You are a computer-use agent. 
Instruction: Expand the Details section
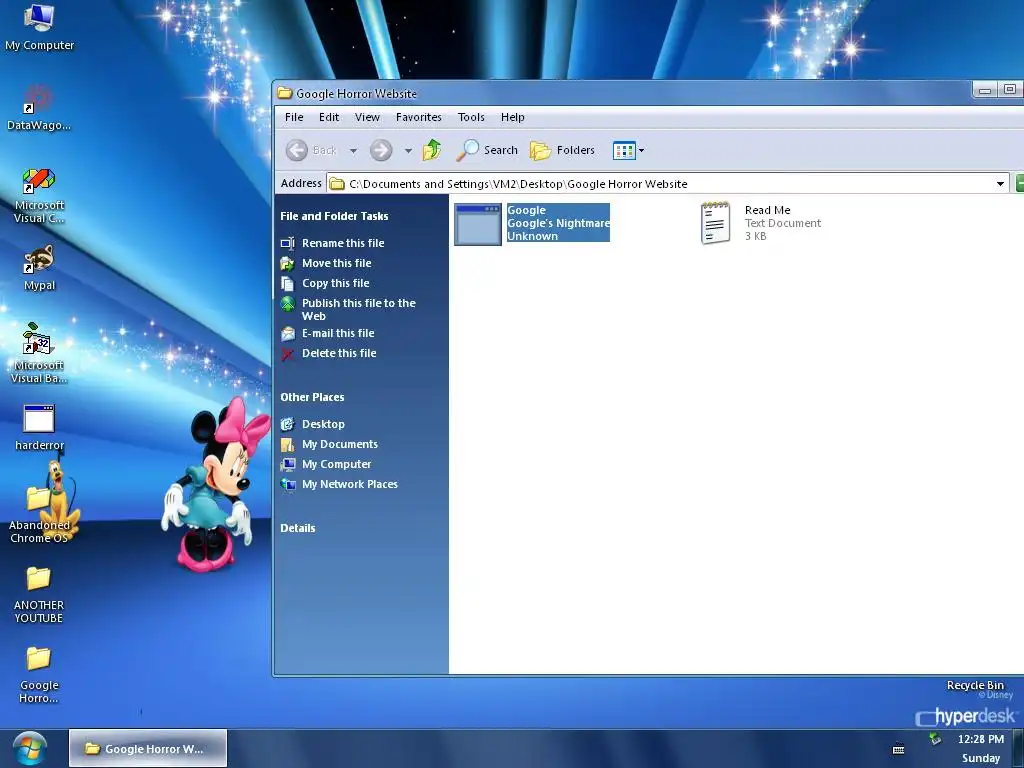click(298, 528)
